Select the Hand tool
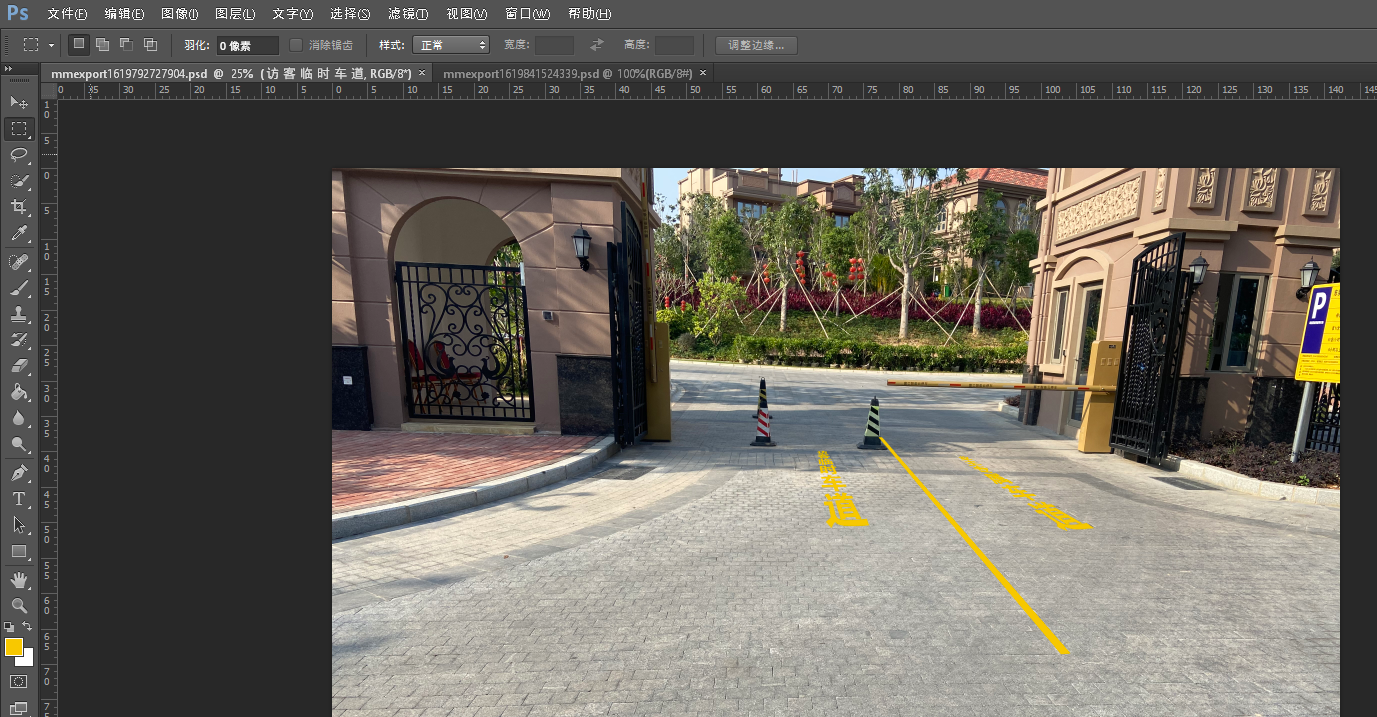Viewport: 1377px width, 717px height. pos(19,579)
